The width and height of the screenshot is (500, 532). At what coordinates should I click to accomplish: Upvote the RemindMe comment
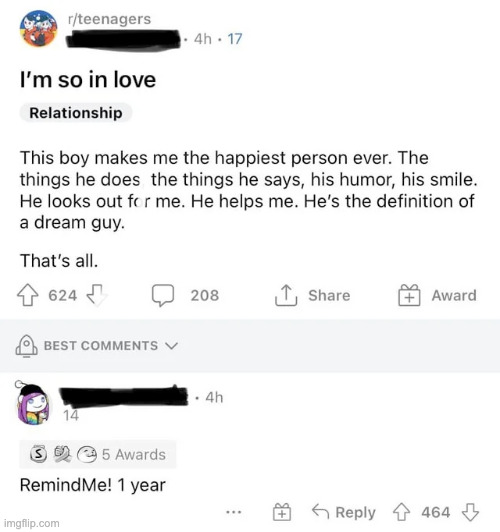click(402, 512)
